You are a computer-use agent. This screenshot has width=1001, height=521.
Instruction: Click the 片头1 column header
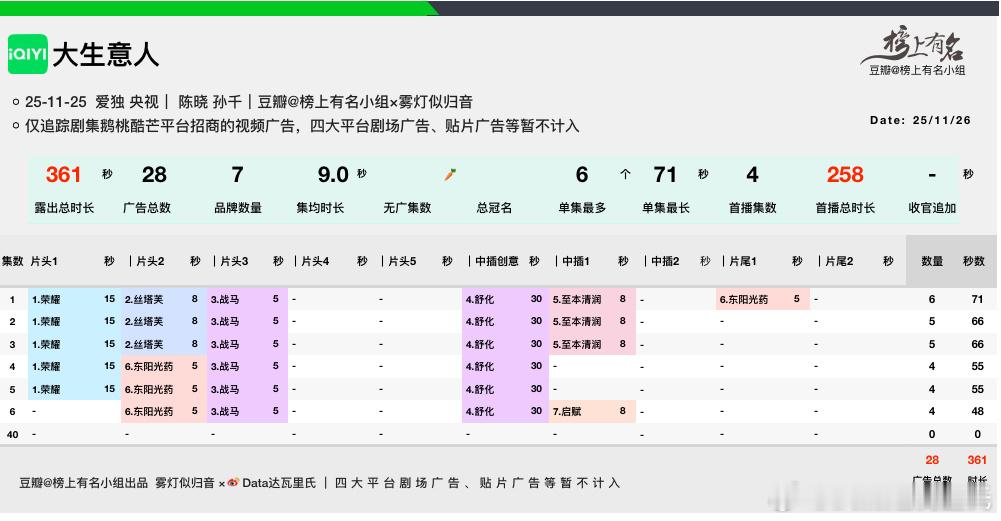(44, 261)
